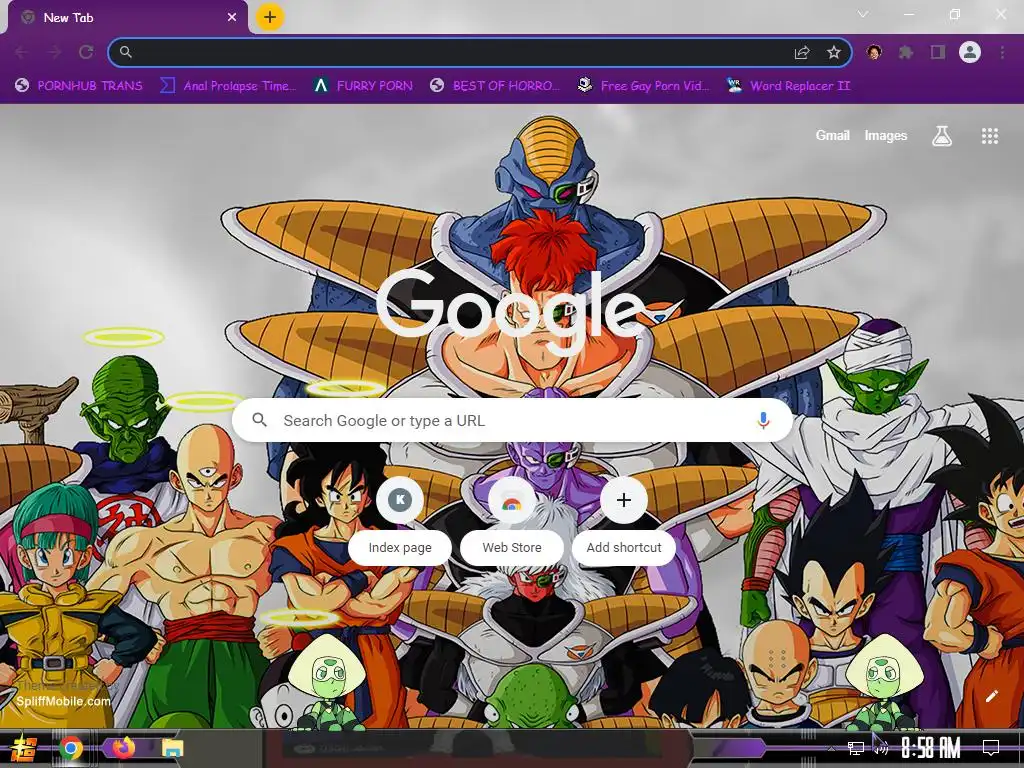Viewport: 1024px width, 768px height.
Task: Open the FURRY PORN bookmark
Action: [x=363, y=86]
